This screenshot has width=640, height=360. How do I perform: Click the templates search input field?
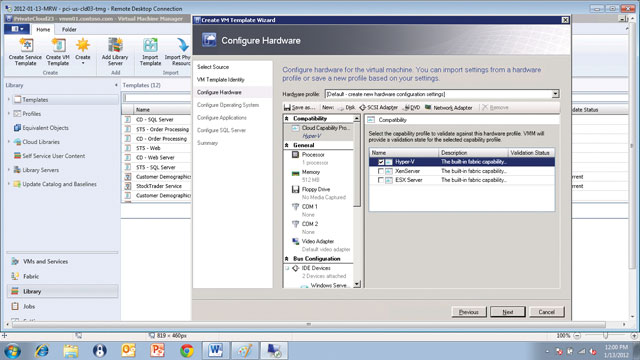point(157,98)
